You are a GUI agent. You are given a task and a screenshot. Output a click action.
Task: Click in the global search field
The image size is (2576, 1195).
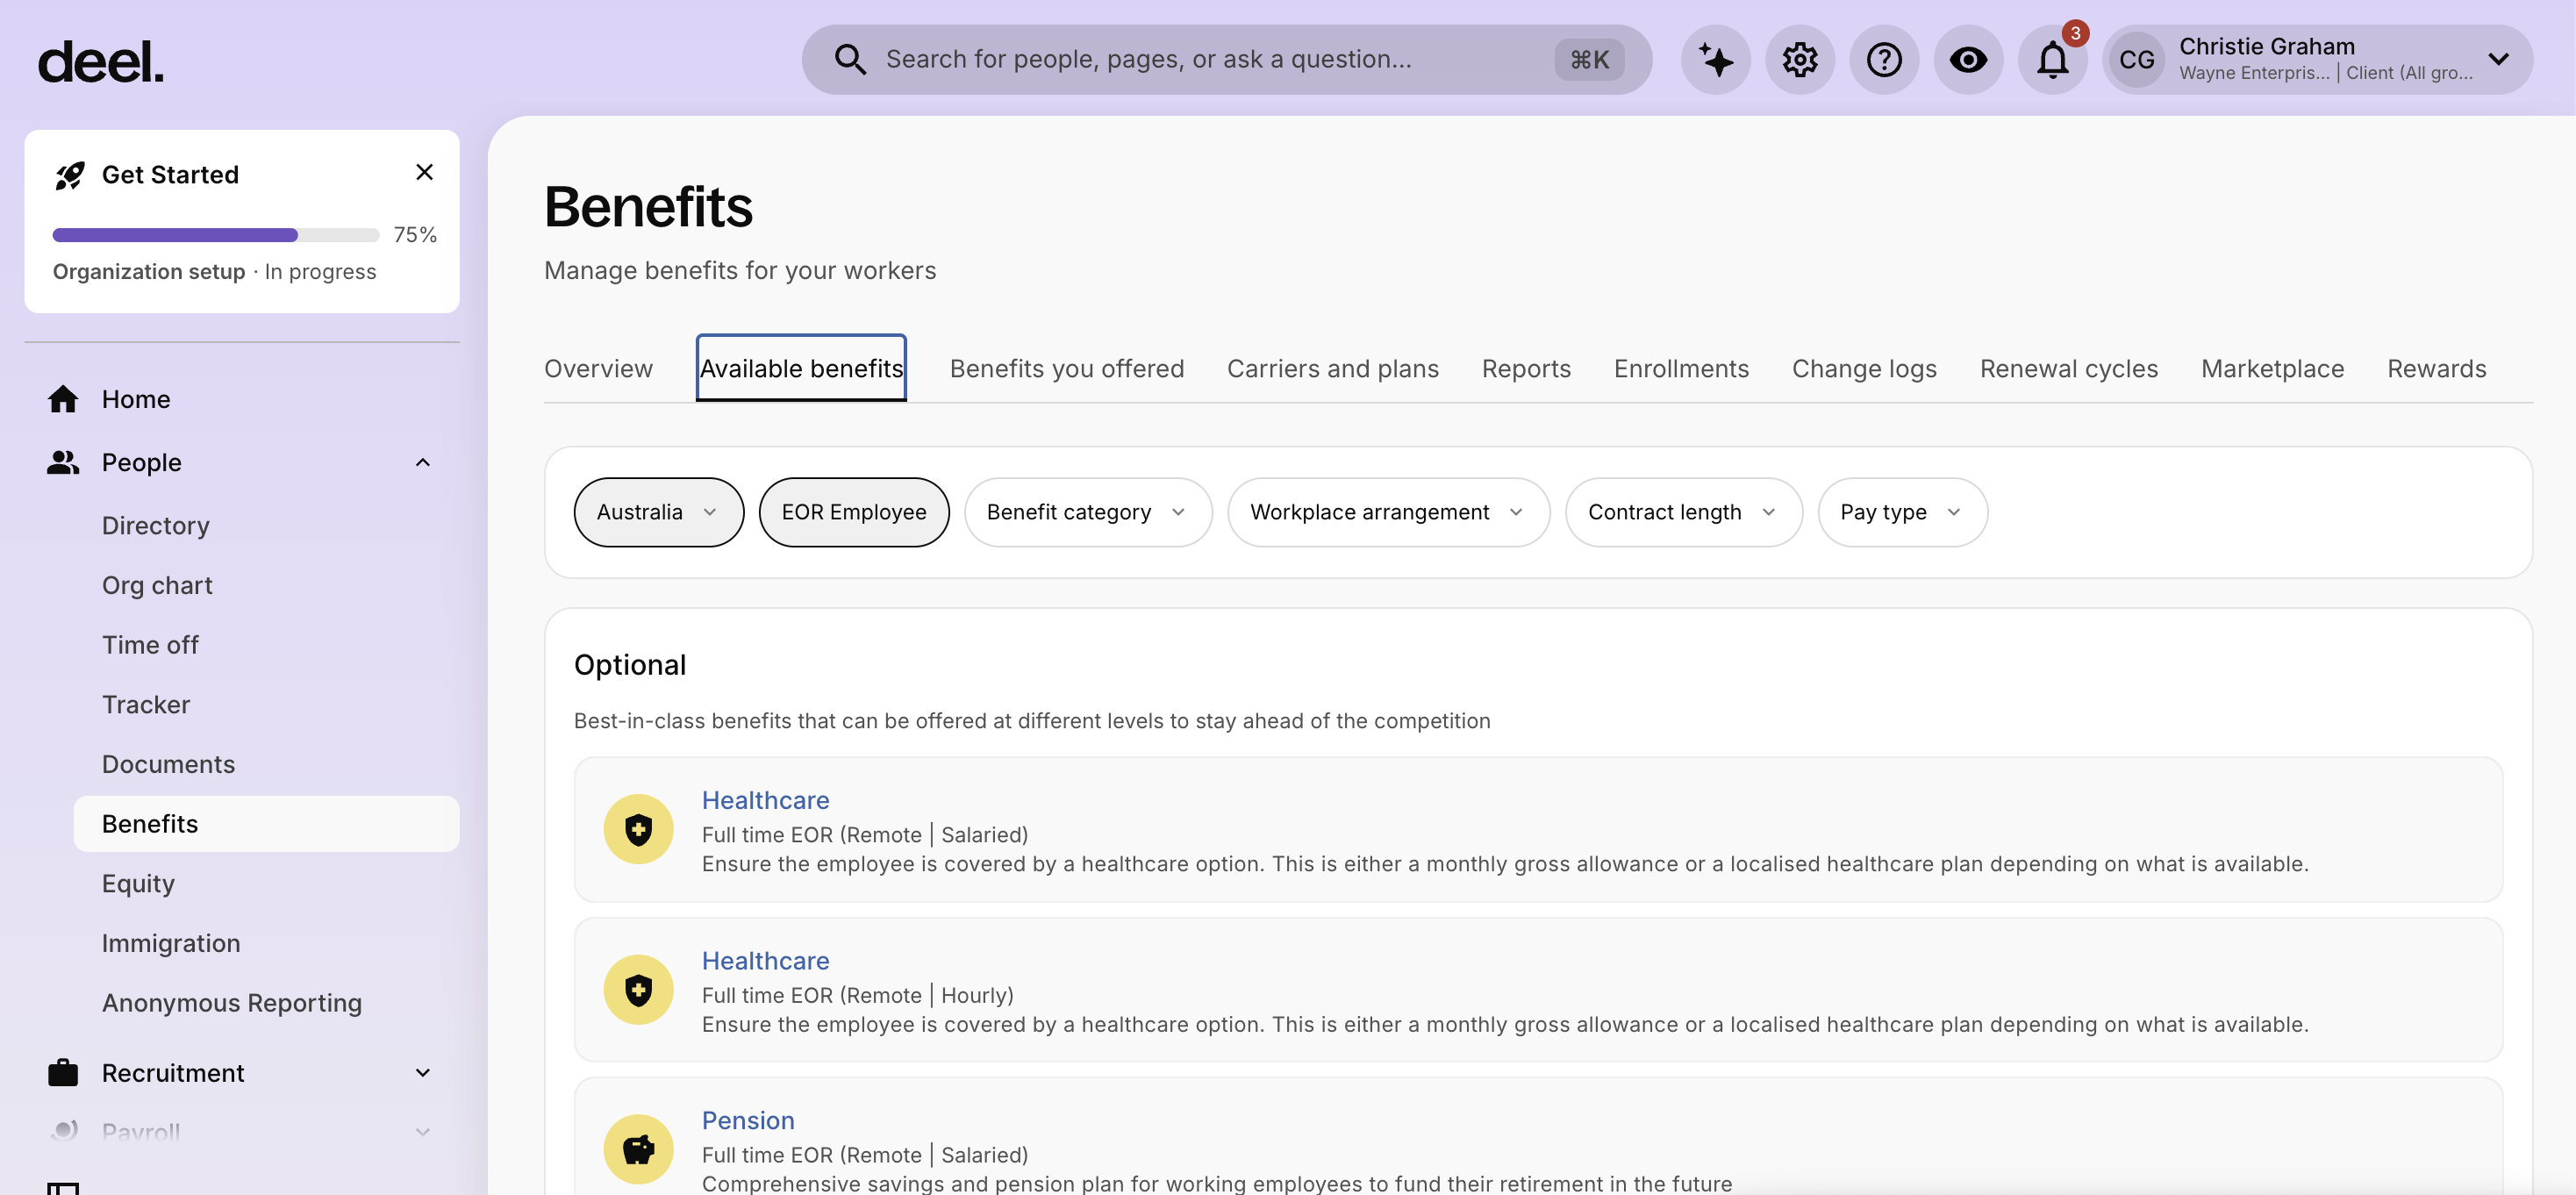[1226, 60]
